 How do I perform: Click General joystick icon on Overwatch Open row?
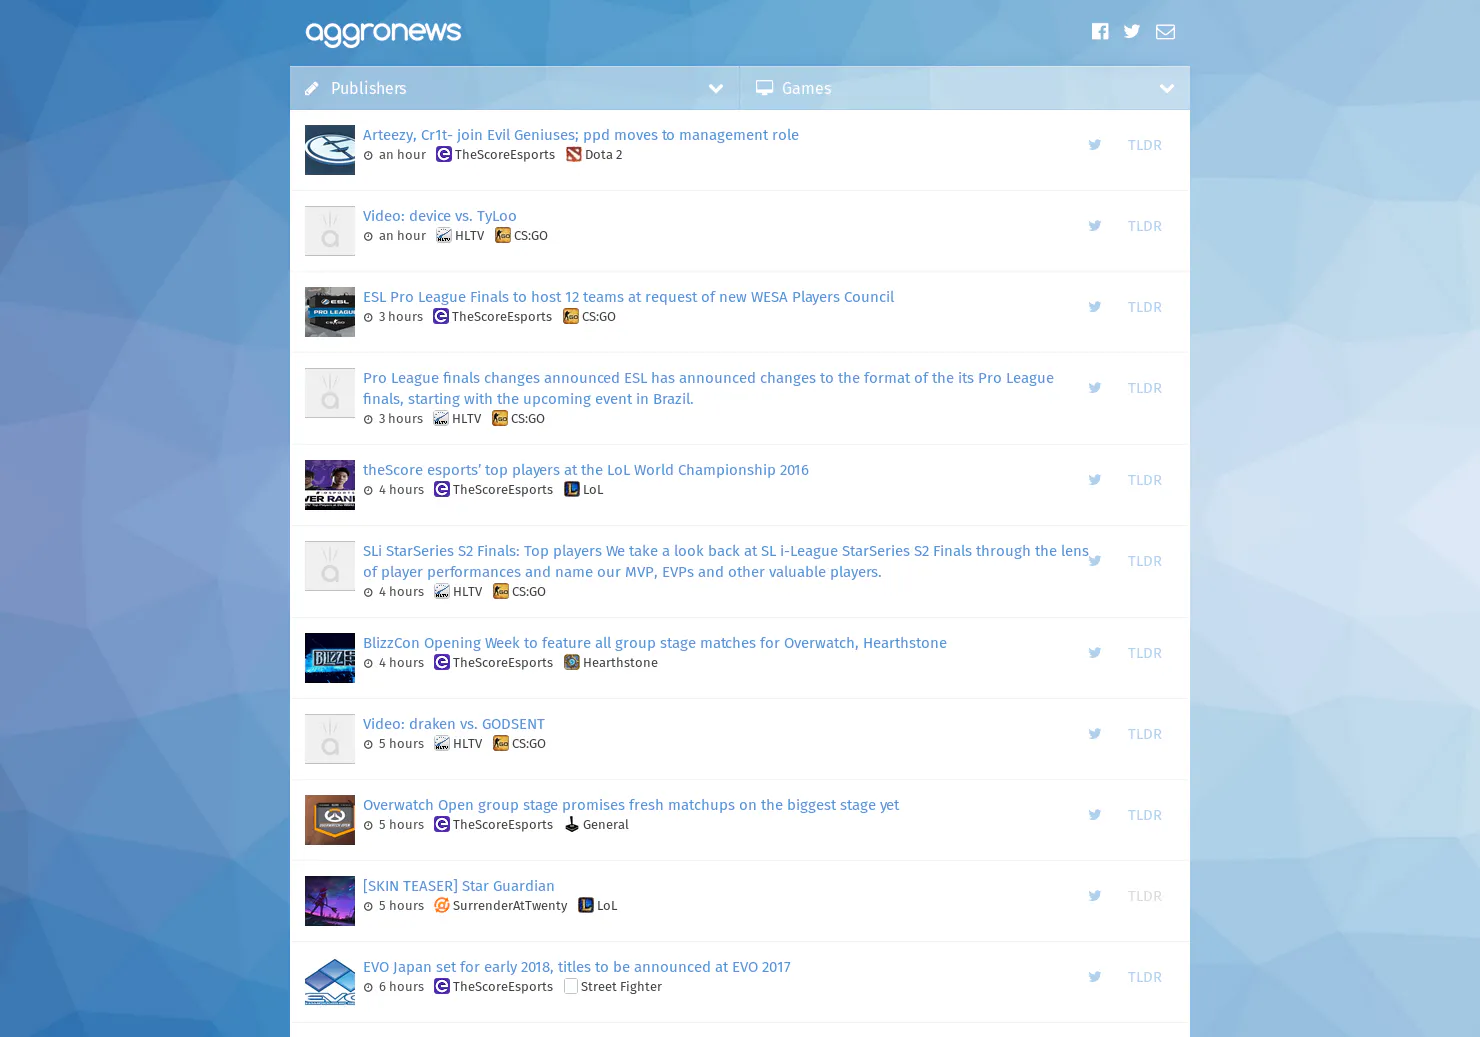click(572, 825)
